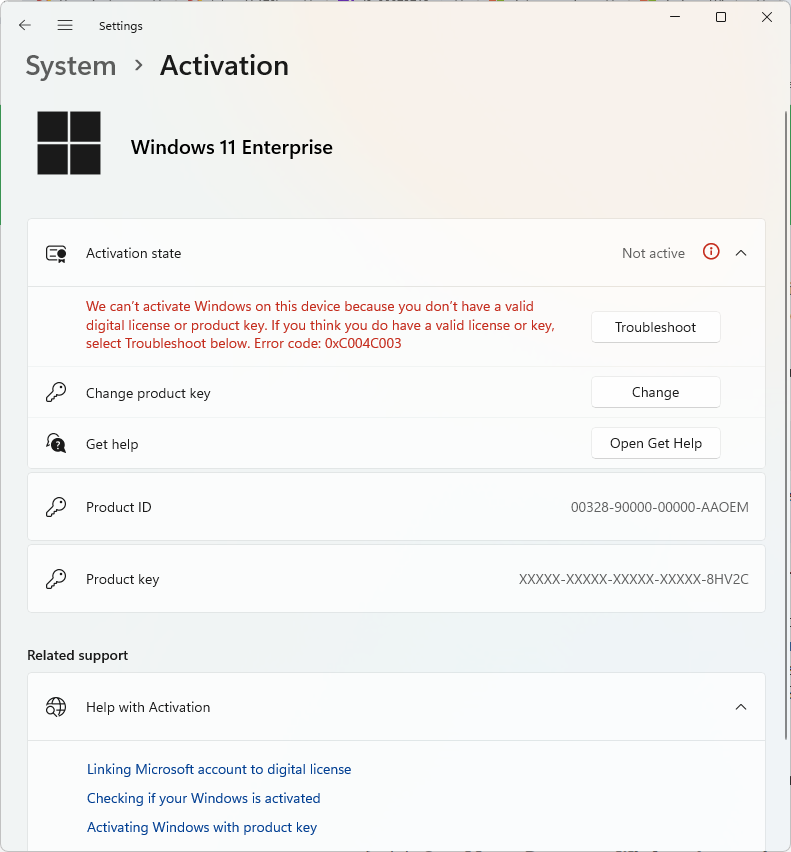Click the Help with Activation label

tap(148, 707)
